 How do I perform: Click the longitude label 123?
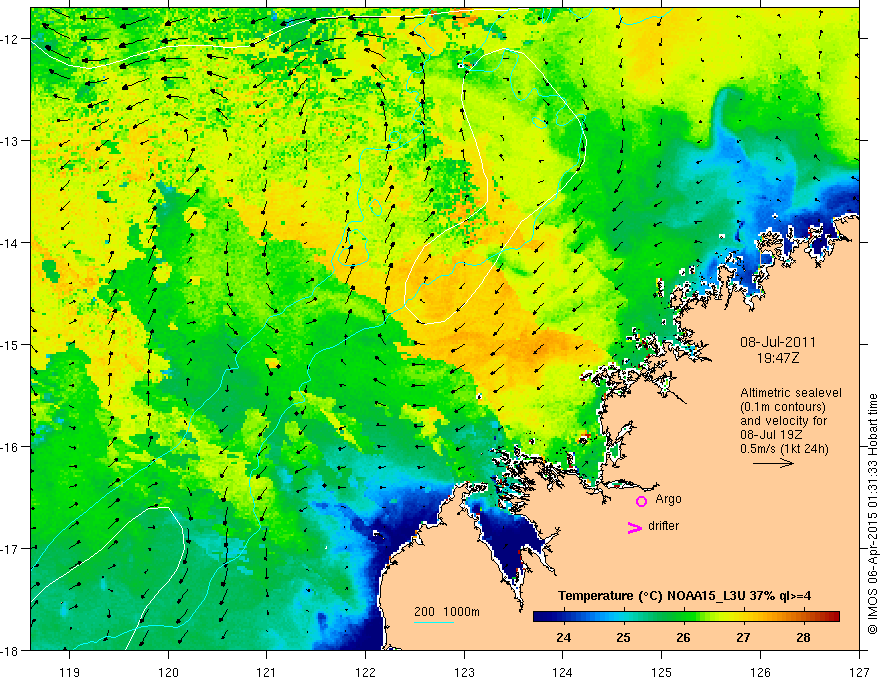point(464,672)
